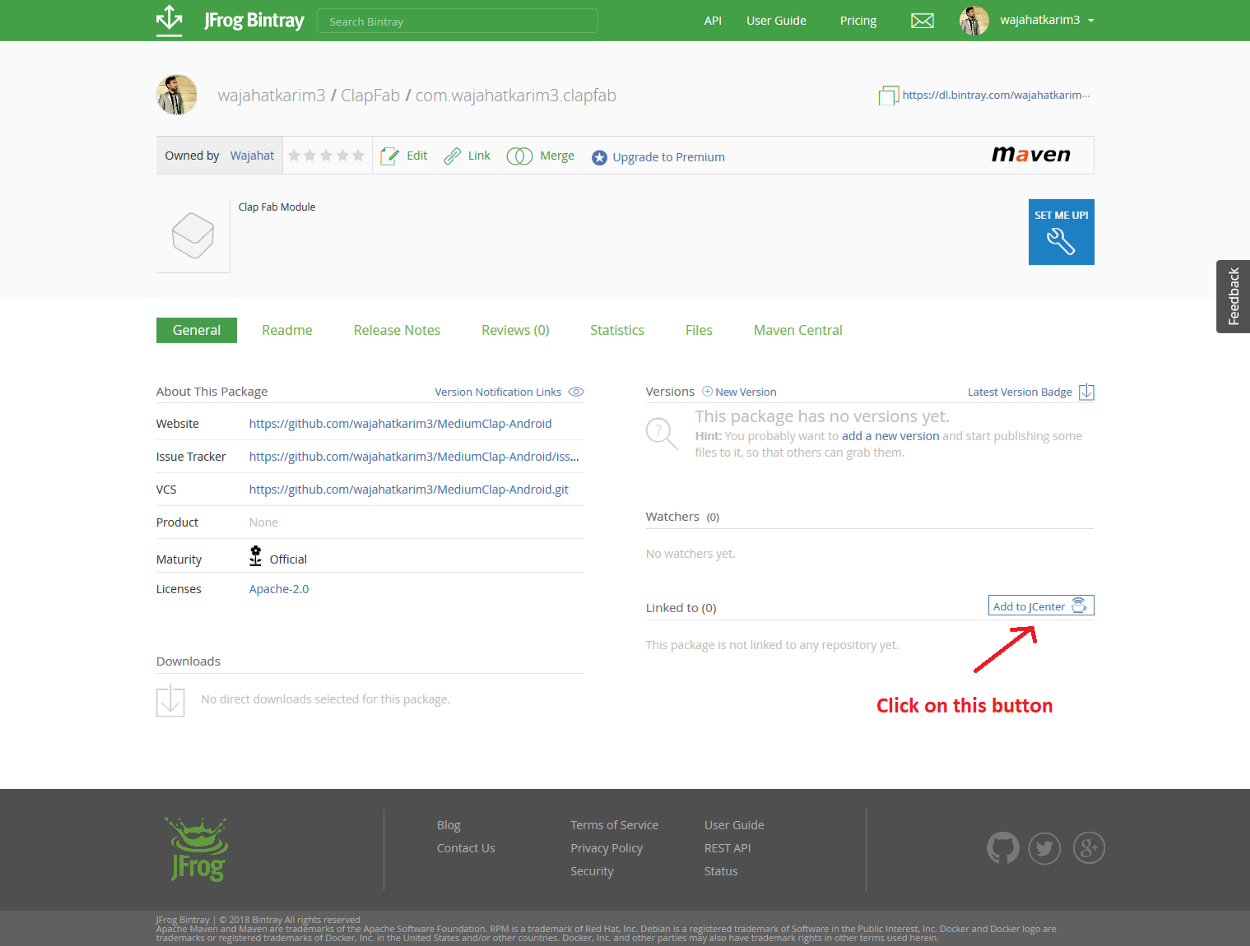Image resolution: width=1250 pixels, height=946 pixels.
Task: Click the Edit pencil icon
Action: pos(389,156)
